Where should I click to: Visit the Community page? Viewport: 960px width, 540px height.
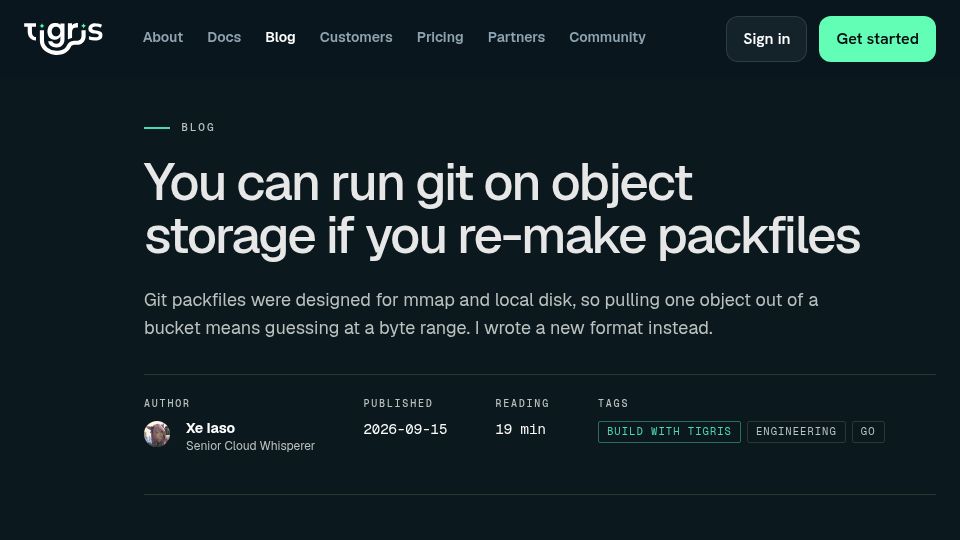tap(607, 37)
